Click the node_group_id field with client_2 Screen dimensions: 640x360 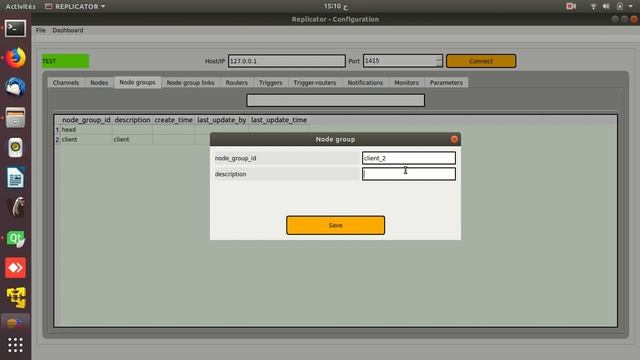(x=409, y=158)
